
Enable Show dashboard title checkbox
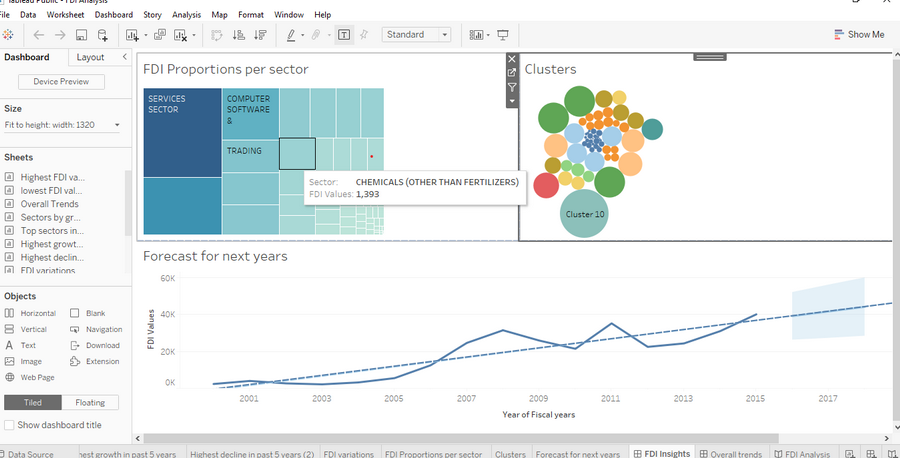tap(9, 425)
